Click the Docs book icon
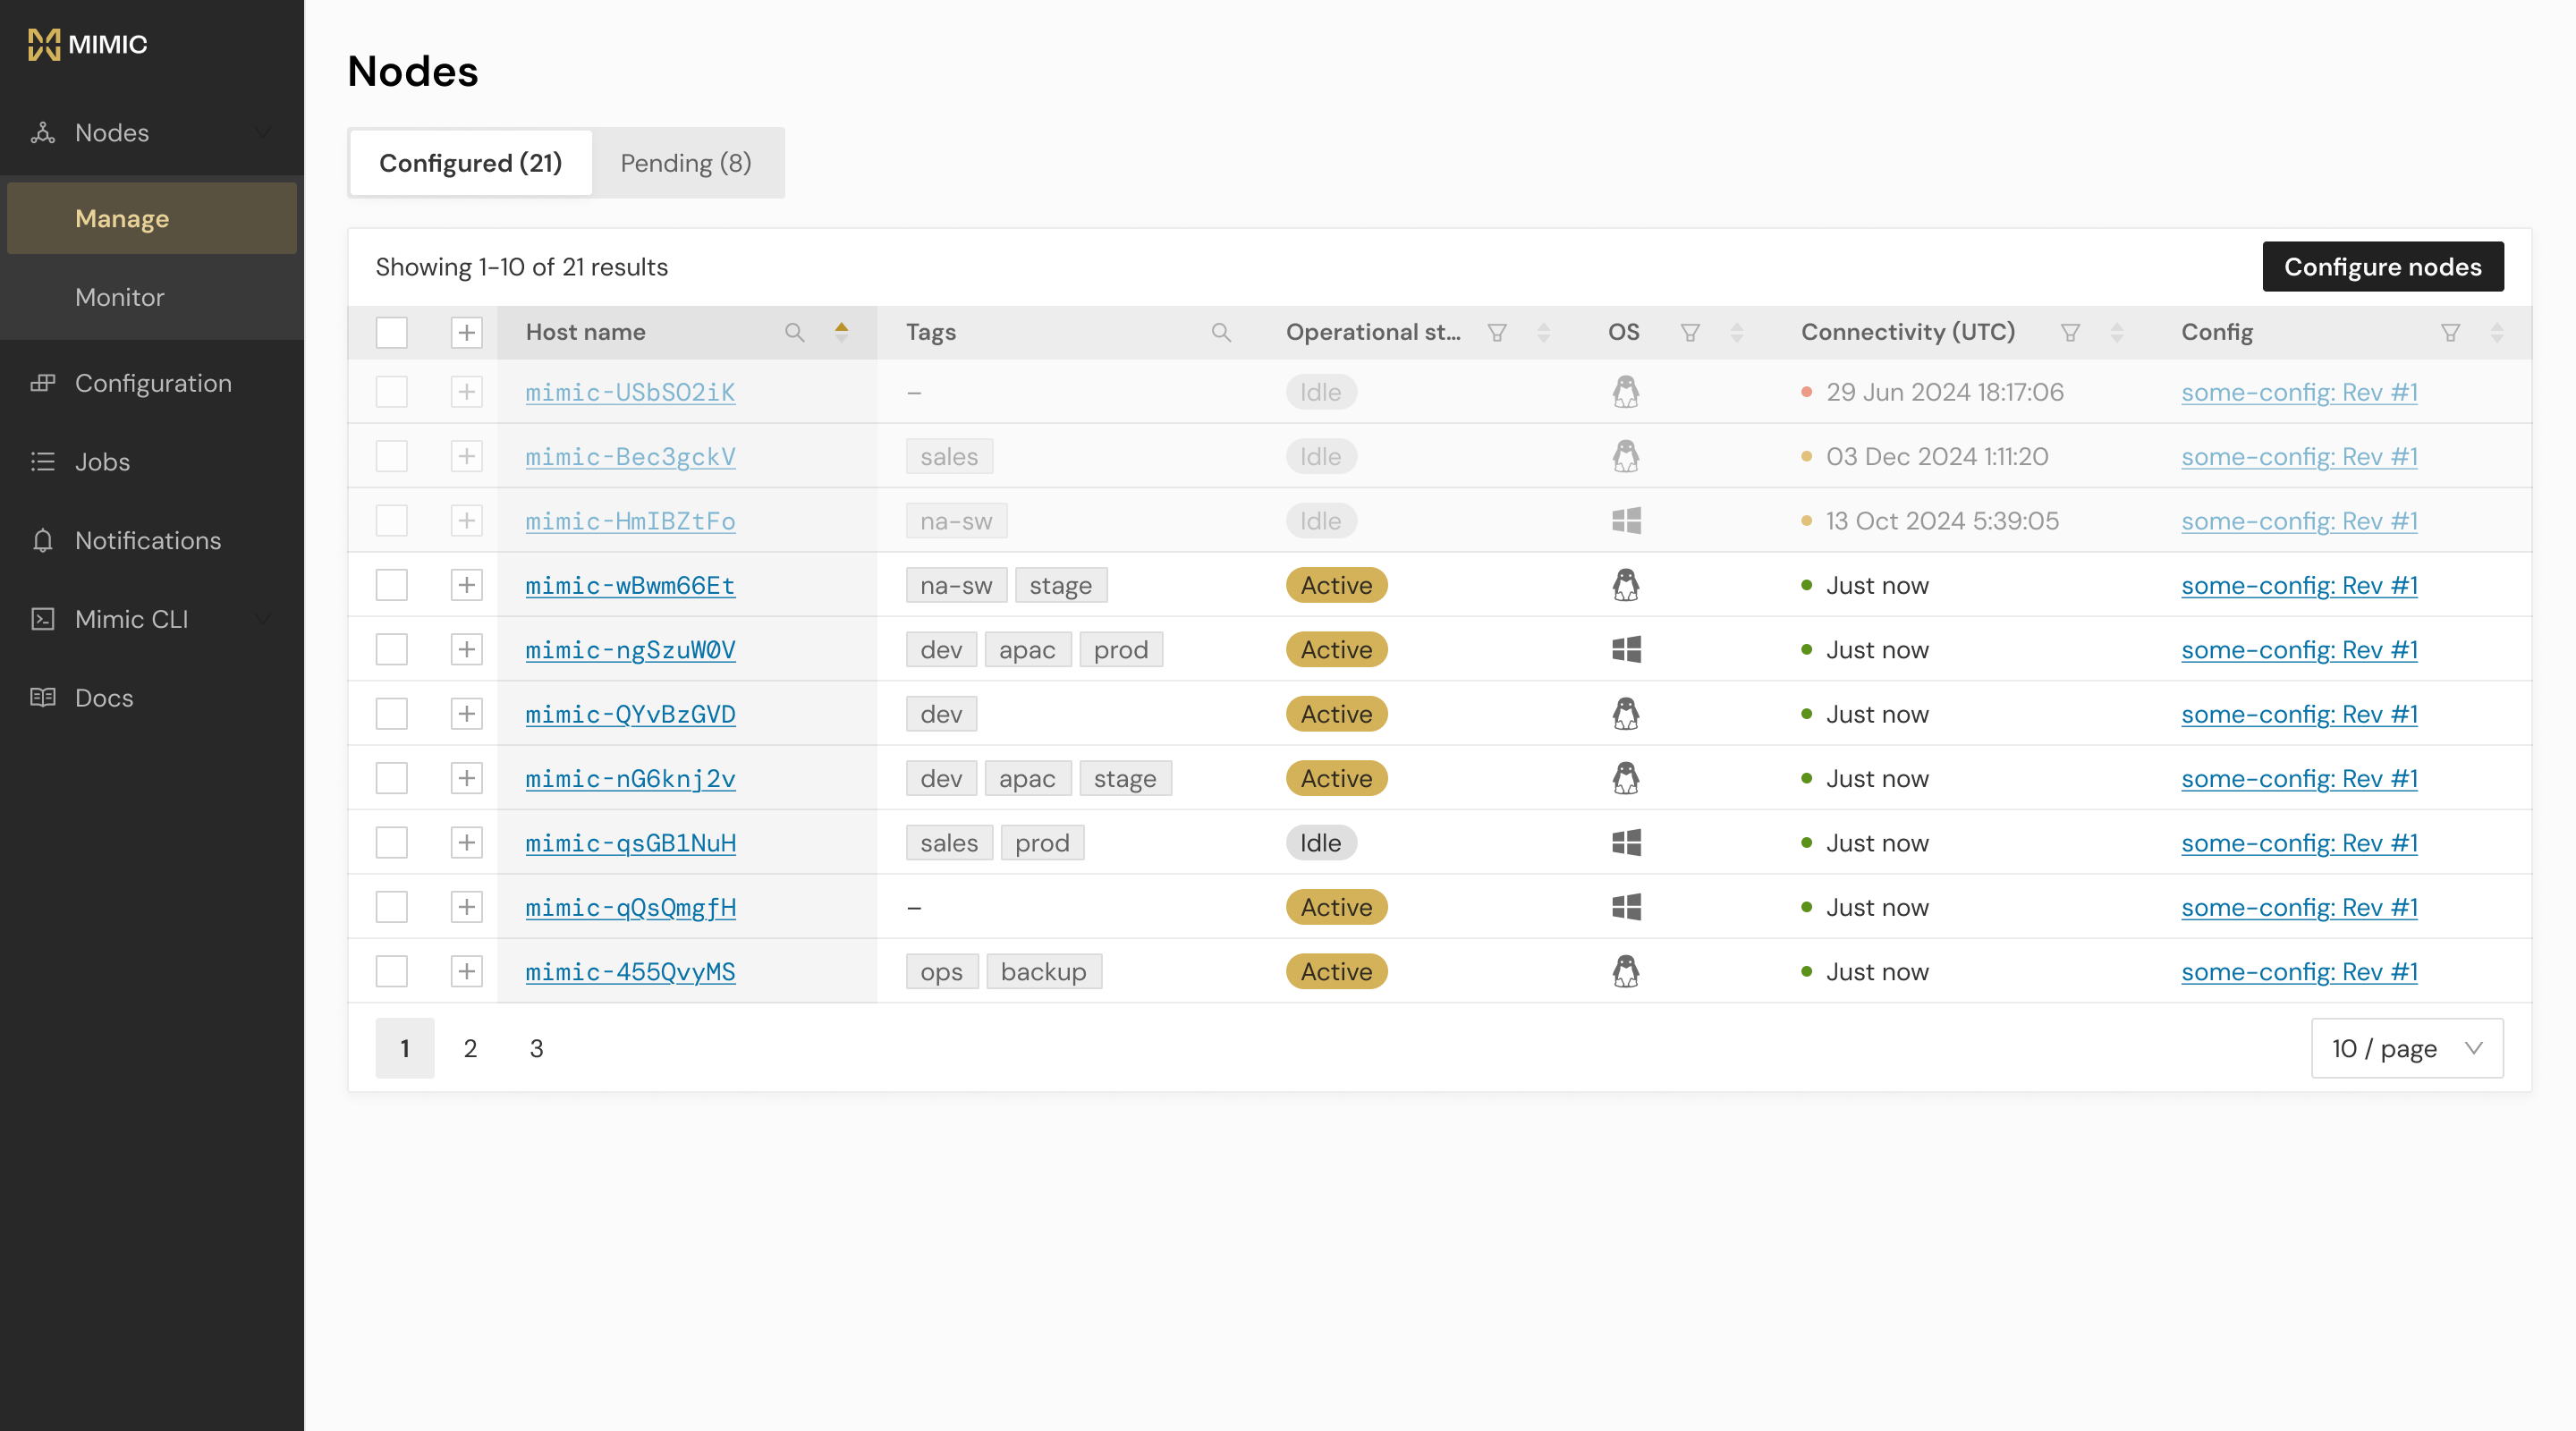The image size is (2576, 1431). (x=42, y=697)
